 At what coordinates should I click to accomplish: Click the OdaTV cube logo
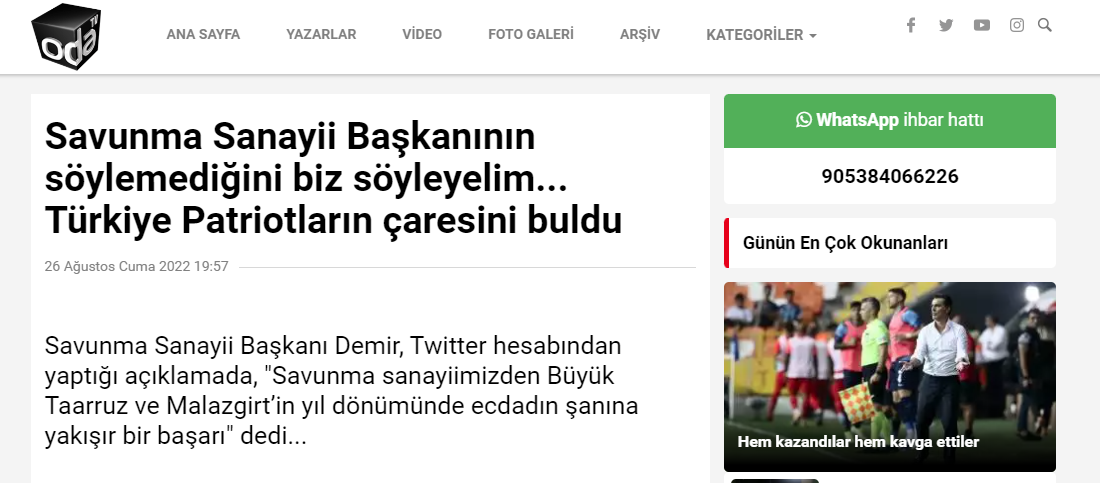[66, 36]
